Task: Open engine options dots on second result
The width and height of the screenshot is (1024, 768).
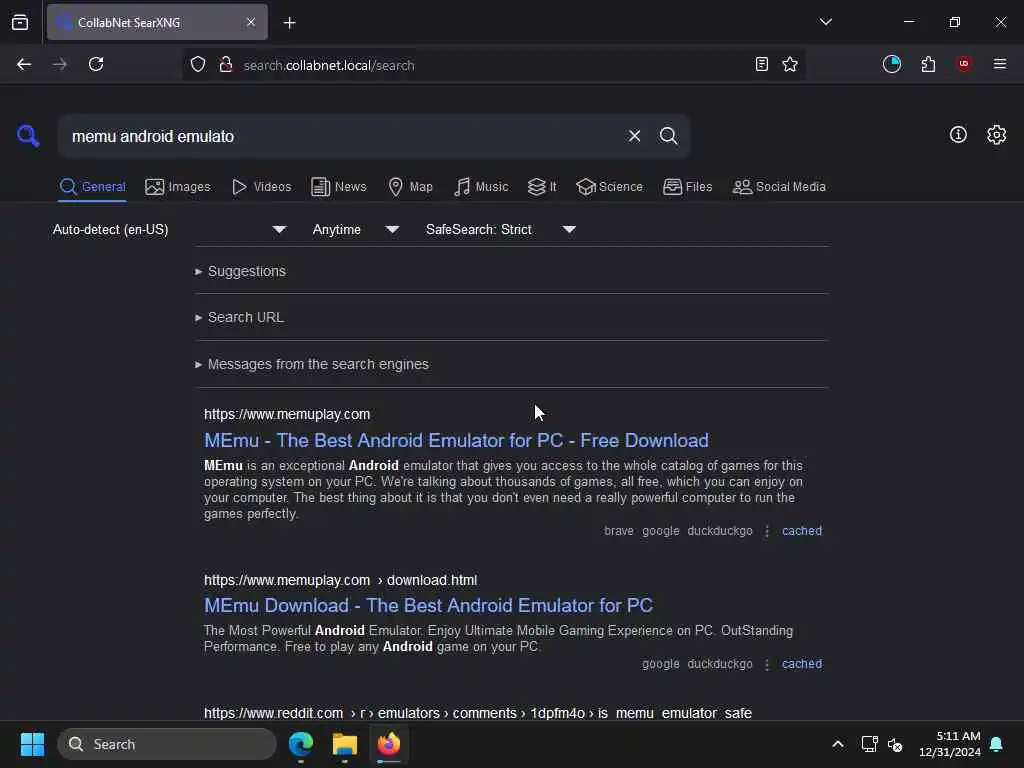Action: point(767,664)
